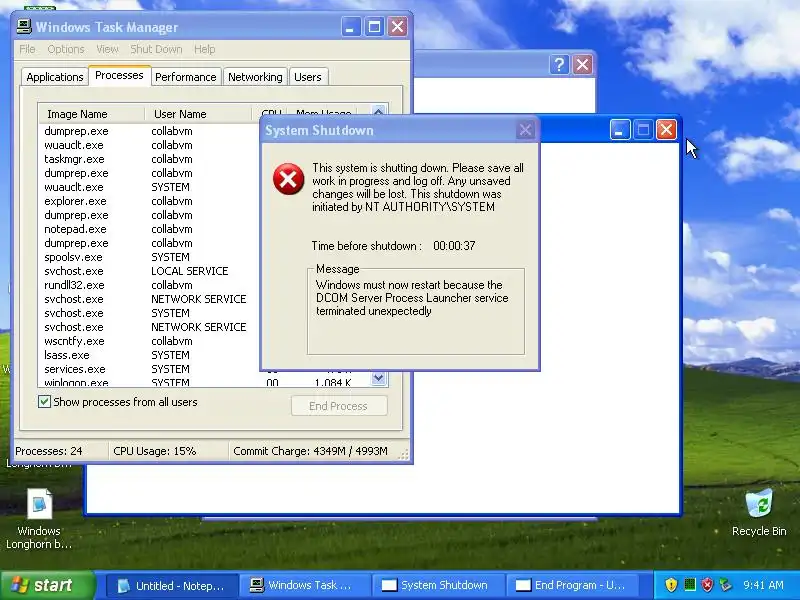Select the taskmgr.exe process row
Image resolution: width=800 pixels, height=600 pixels.
click(x=151, y=159)
